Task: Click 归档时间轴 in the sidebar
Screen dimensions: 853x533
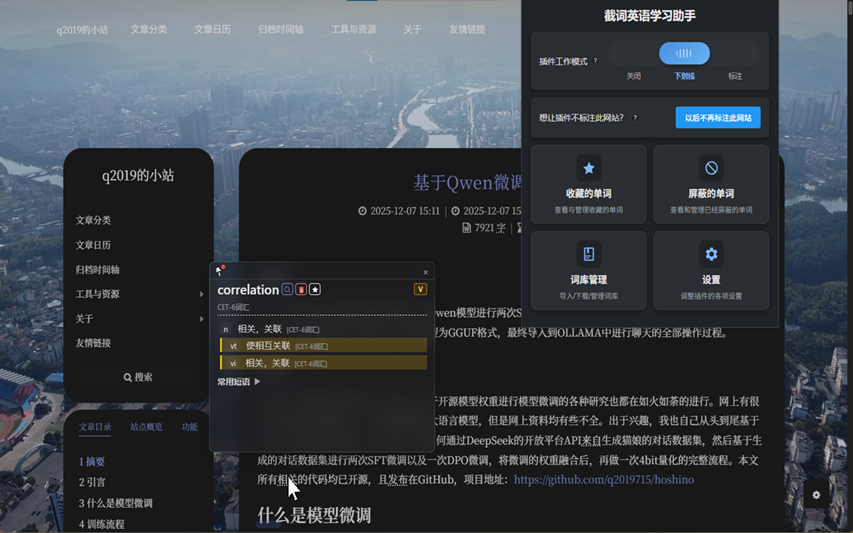Action: click(x=97, y=270)
